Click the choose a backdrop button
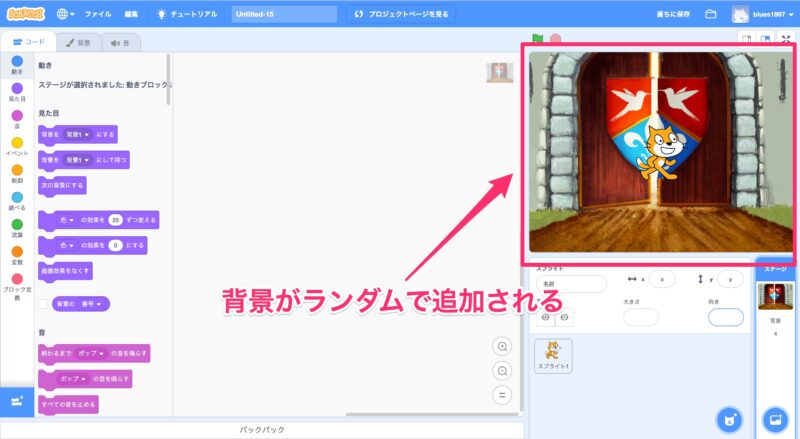The width and height of the screenshot is (800, 439). click(775, 417)
